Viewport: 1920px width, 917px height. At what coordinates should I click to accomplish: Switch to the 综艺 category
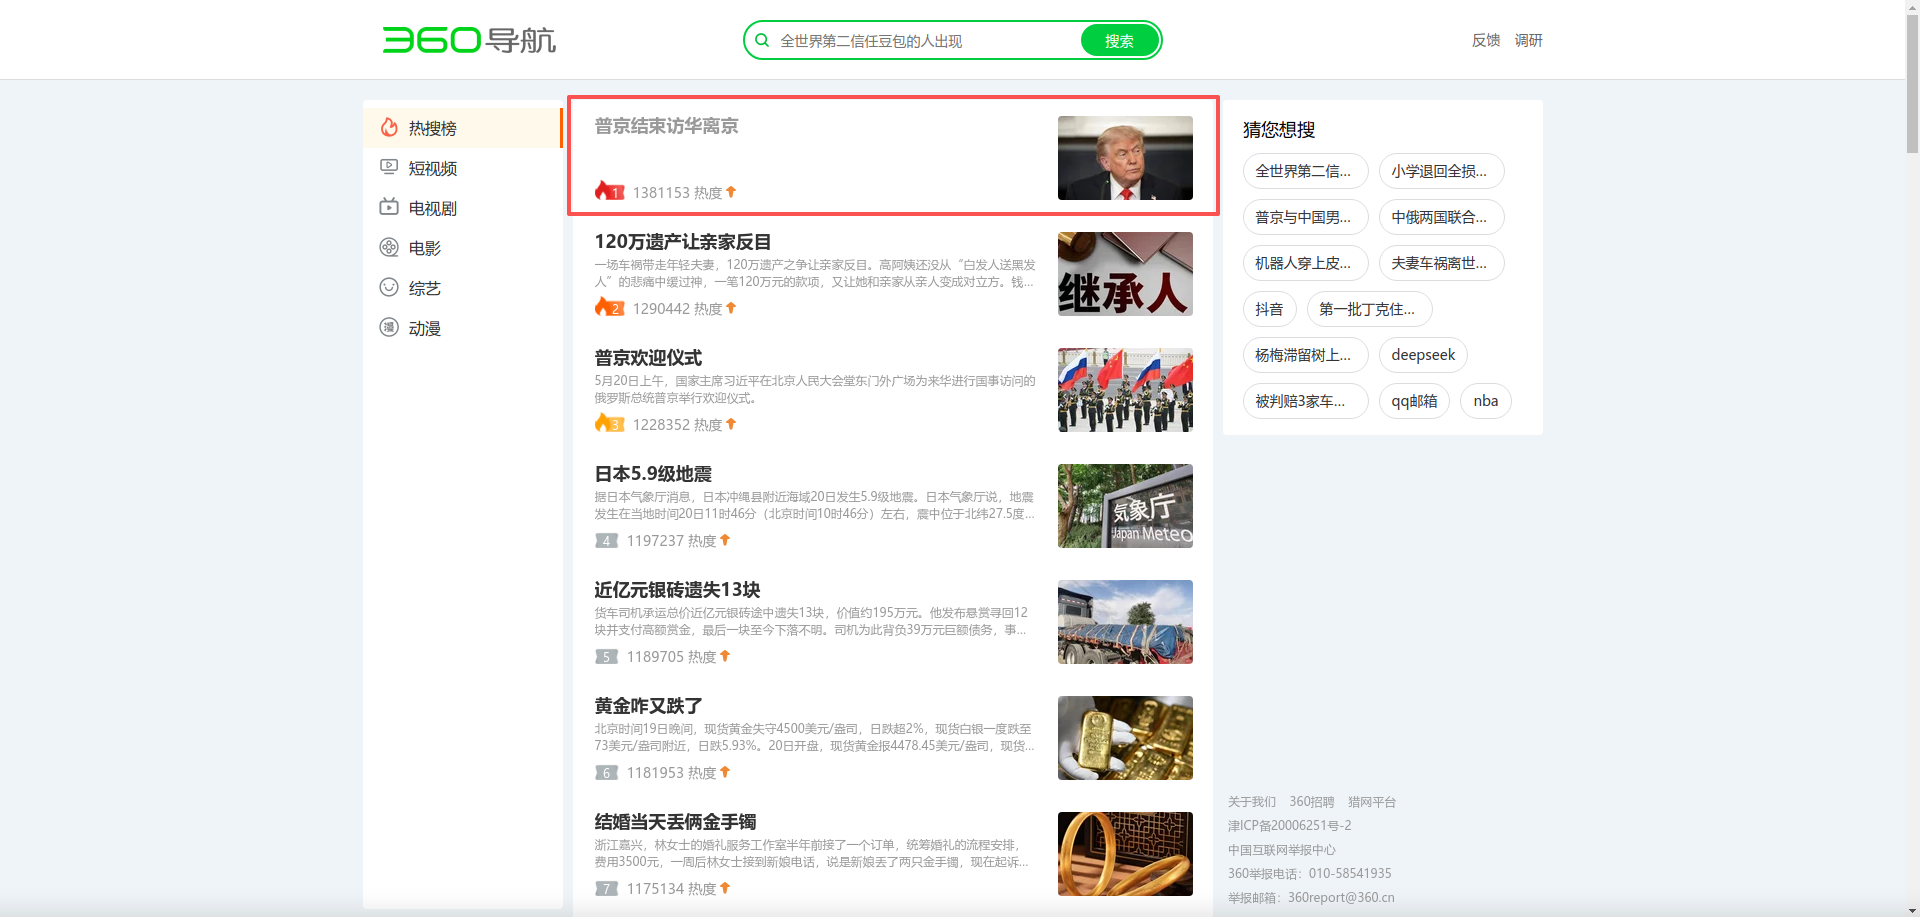click(462, 288)
